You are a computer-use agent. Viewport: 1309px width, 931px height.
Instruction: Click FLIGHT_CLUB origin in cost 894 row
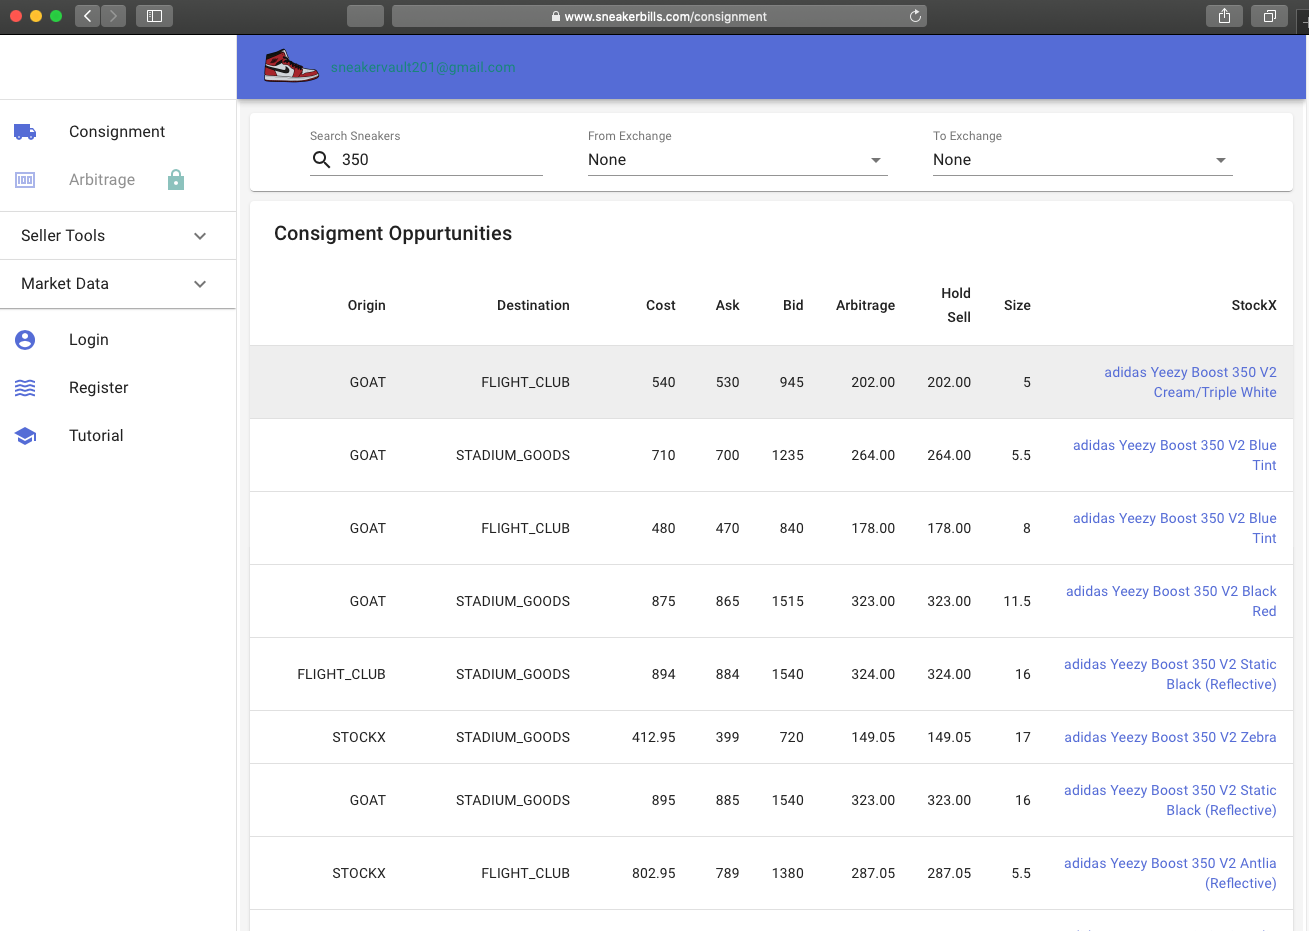(x=341, y=674)
